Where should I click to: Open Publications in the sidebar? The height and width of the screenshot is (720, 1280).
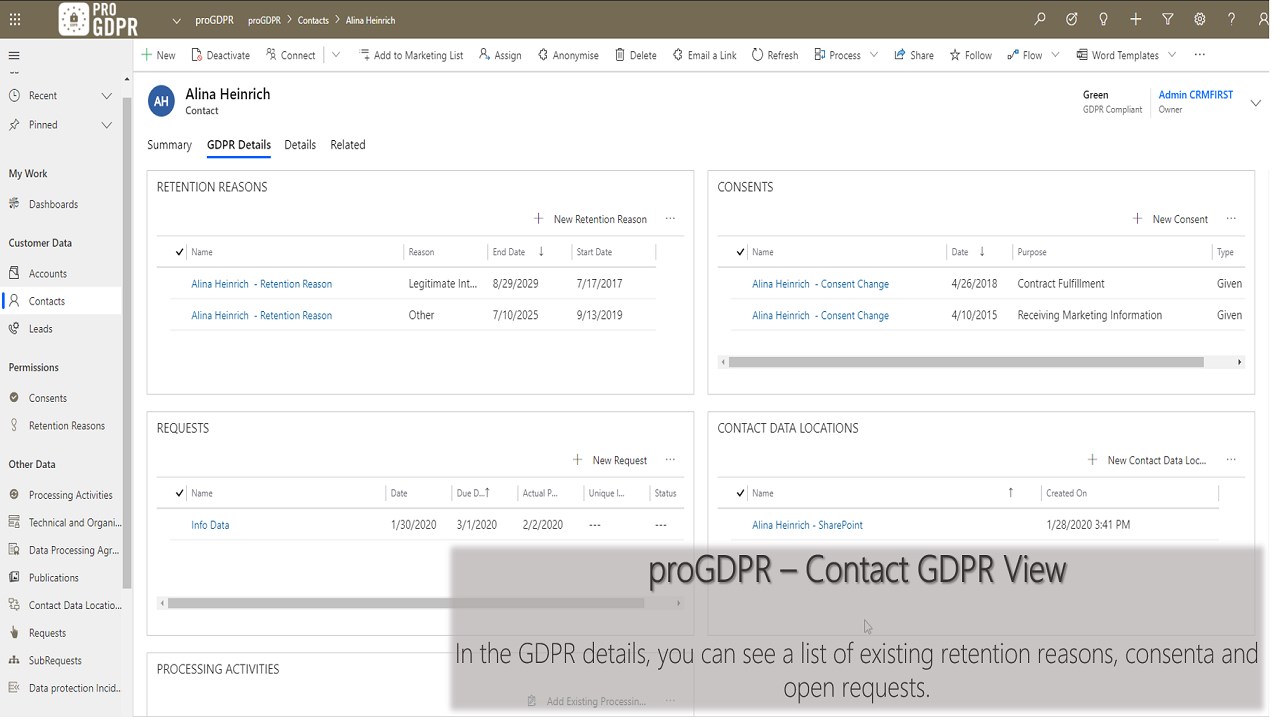point(53,578)
